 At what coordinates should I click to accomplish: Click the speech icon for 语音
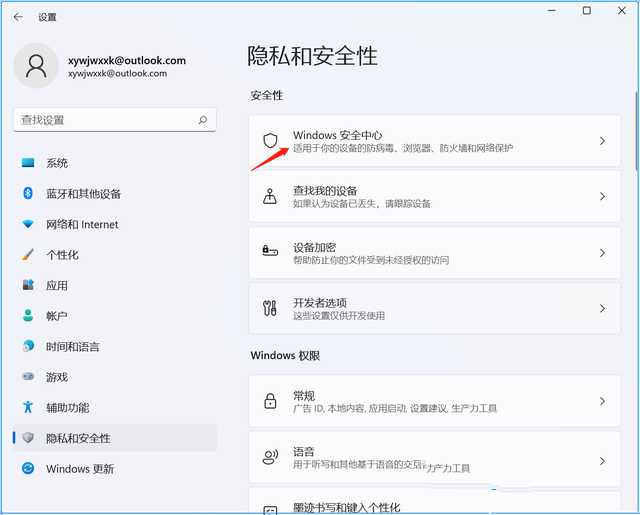coord(270,457)
